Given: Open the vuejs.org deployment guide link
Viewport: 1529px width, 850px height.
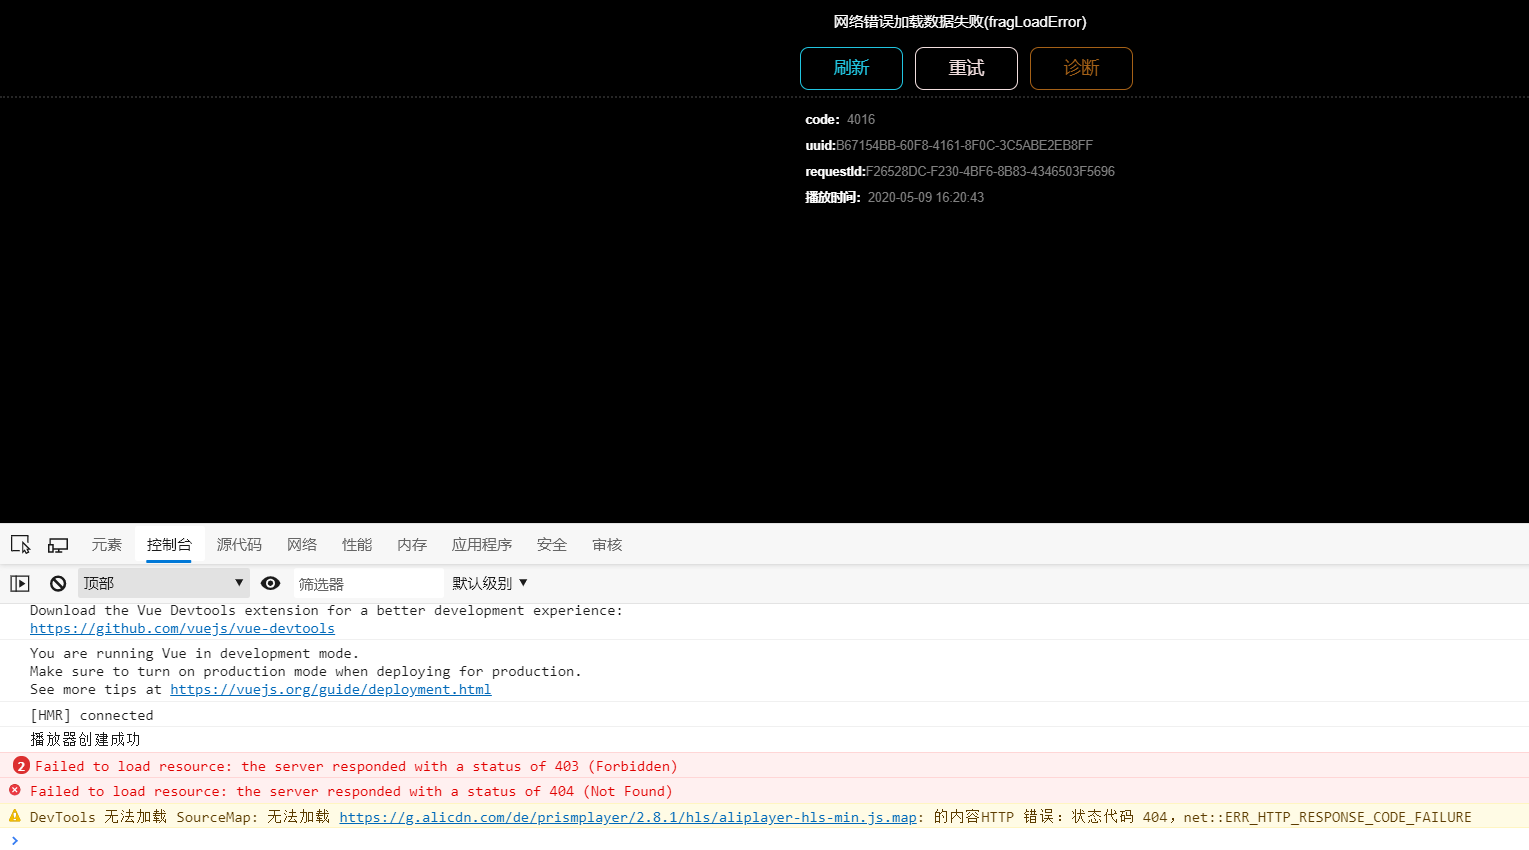Looking at the screenshot, I should [330, 689].
